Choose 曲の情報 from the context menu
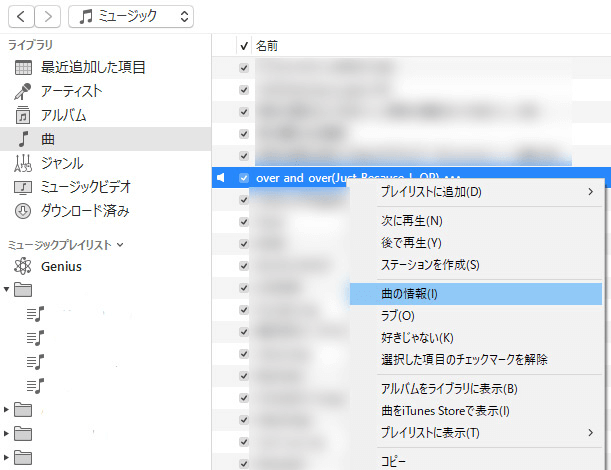 409,294
